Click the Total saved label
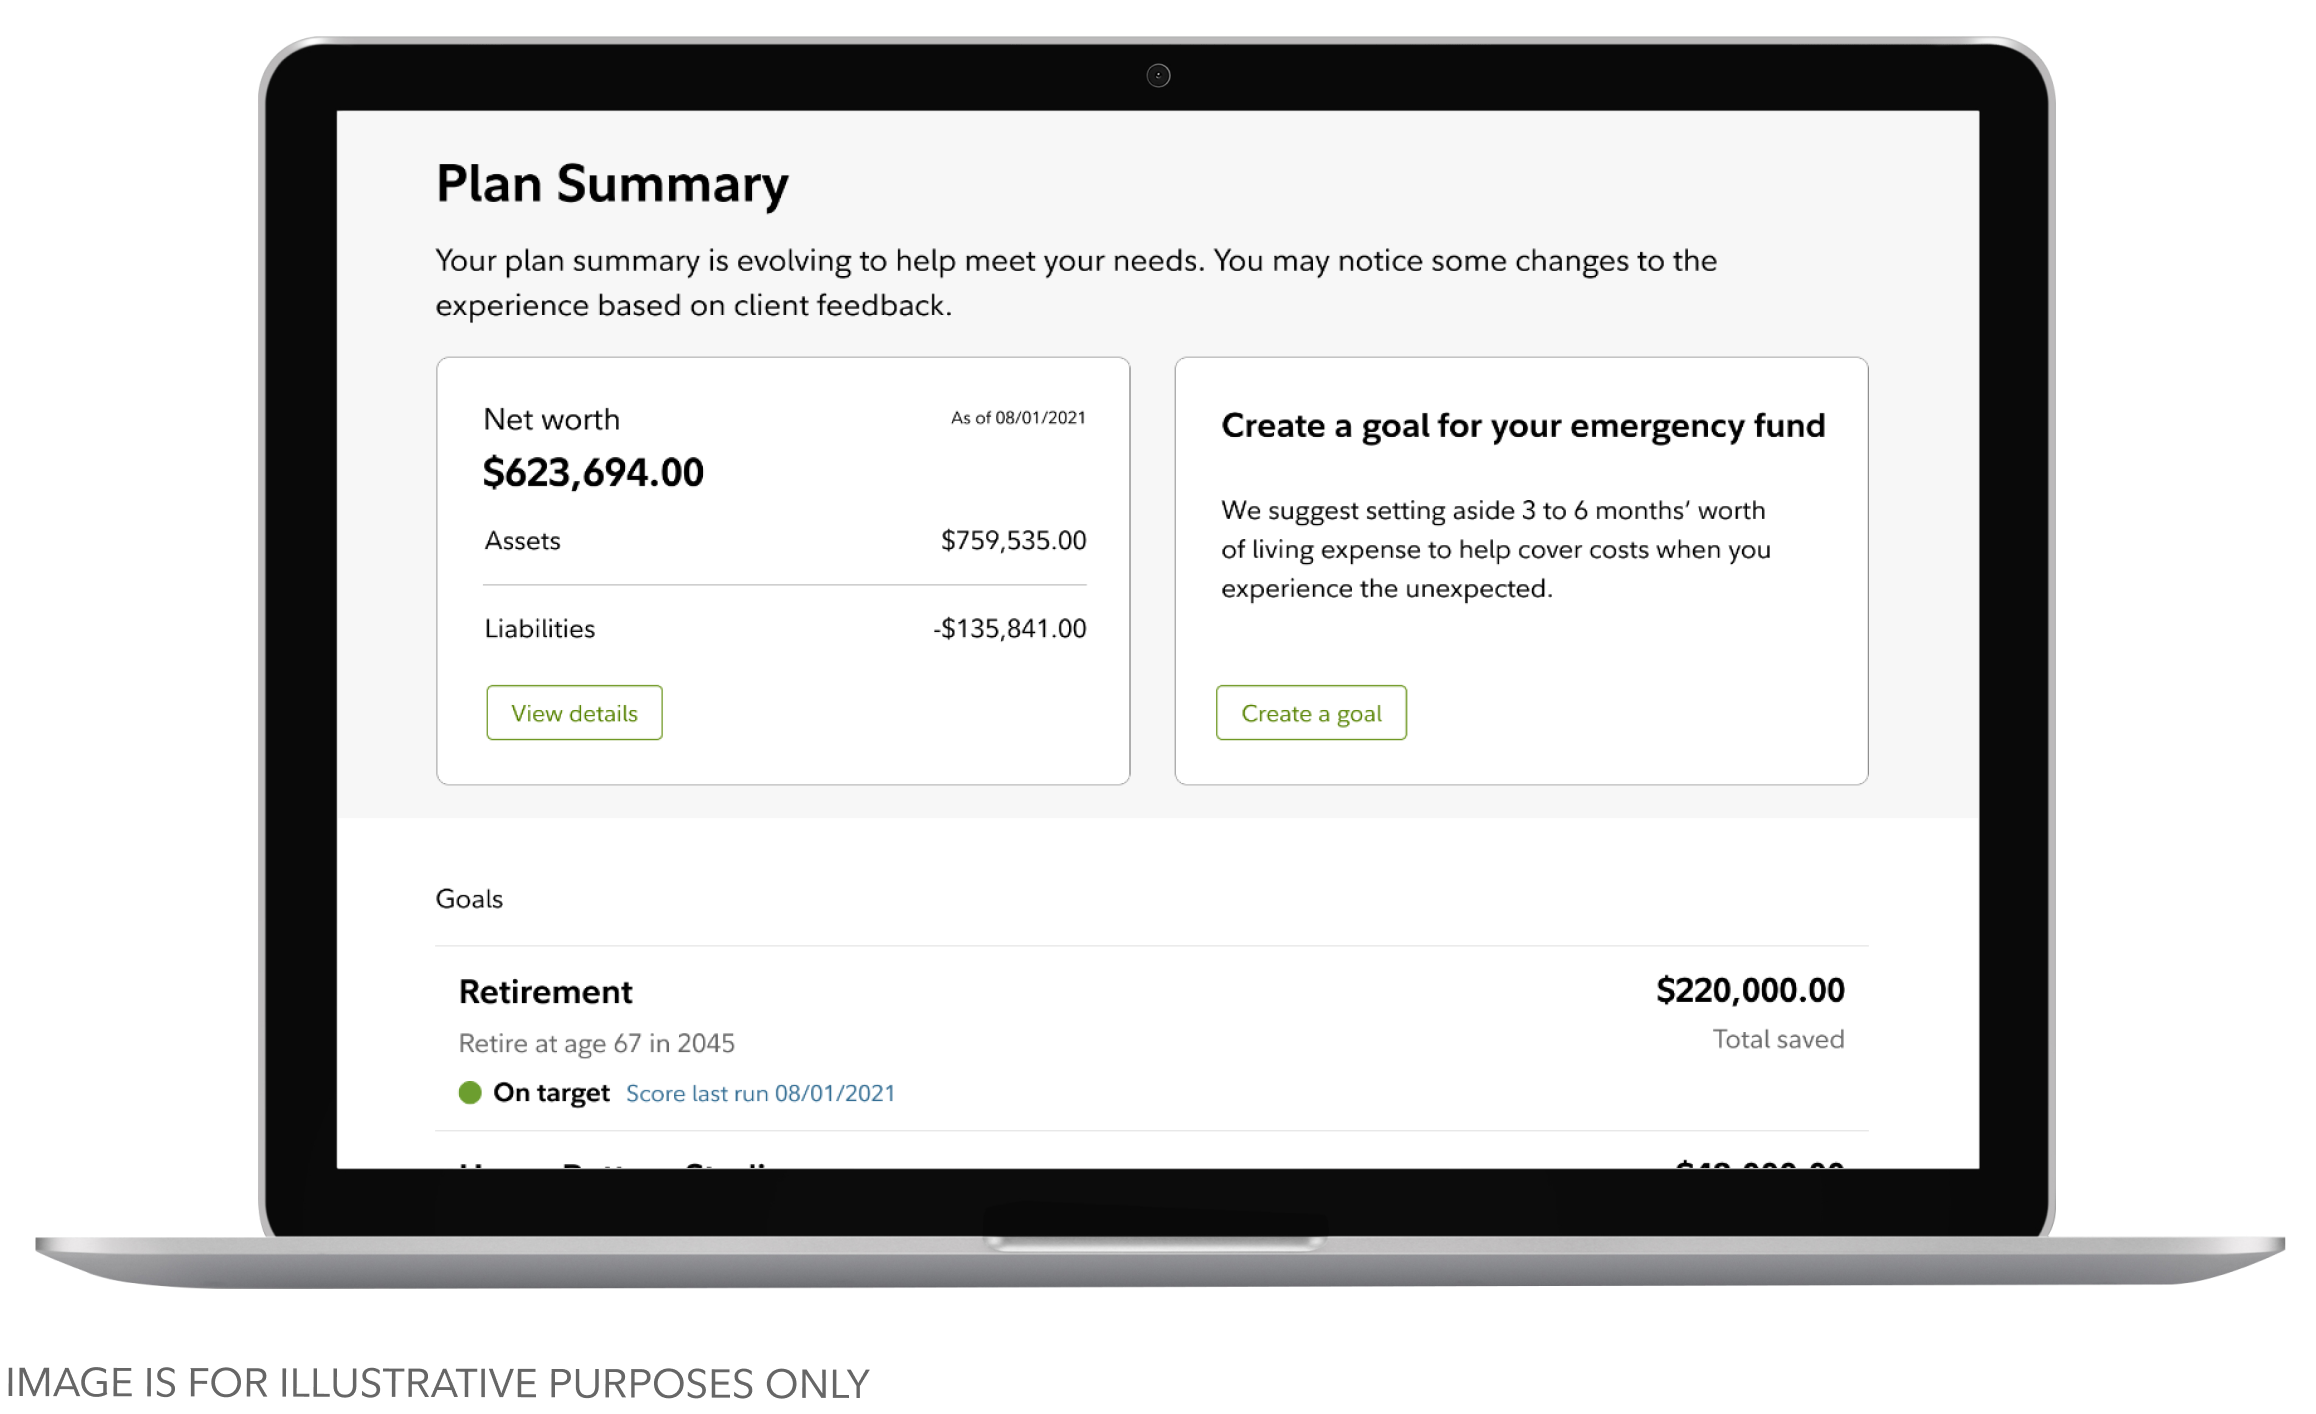 [x=1778, y=1039]
